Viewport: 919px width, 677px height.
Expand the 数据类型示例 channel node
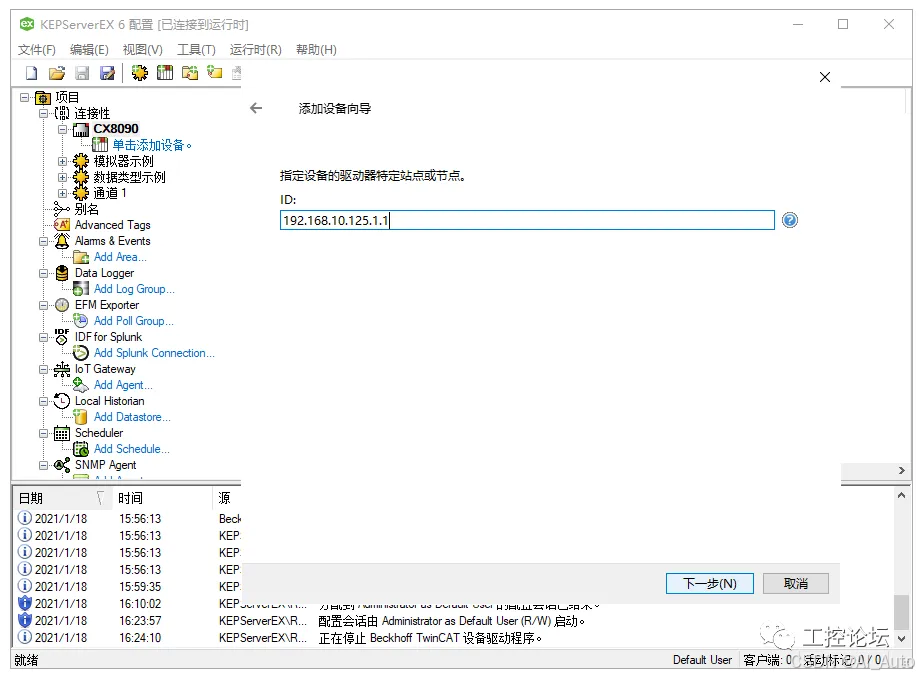coord(63,177)
